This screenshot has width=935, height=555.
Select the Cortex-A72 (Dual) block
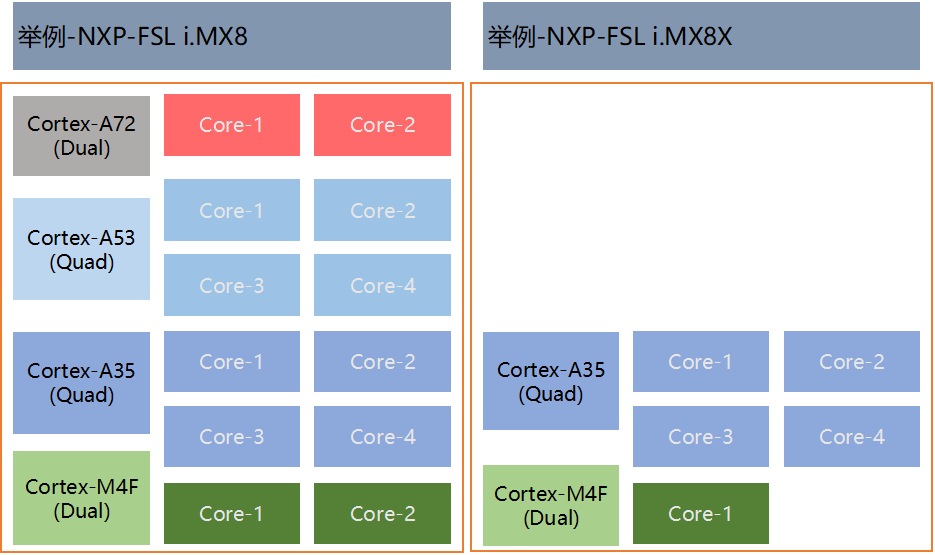pyautogui.click(x=82, y=136)
